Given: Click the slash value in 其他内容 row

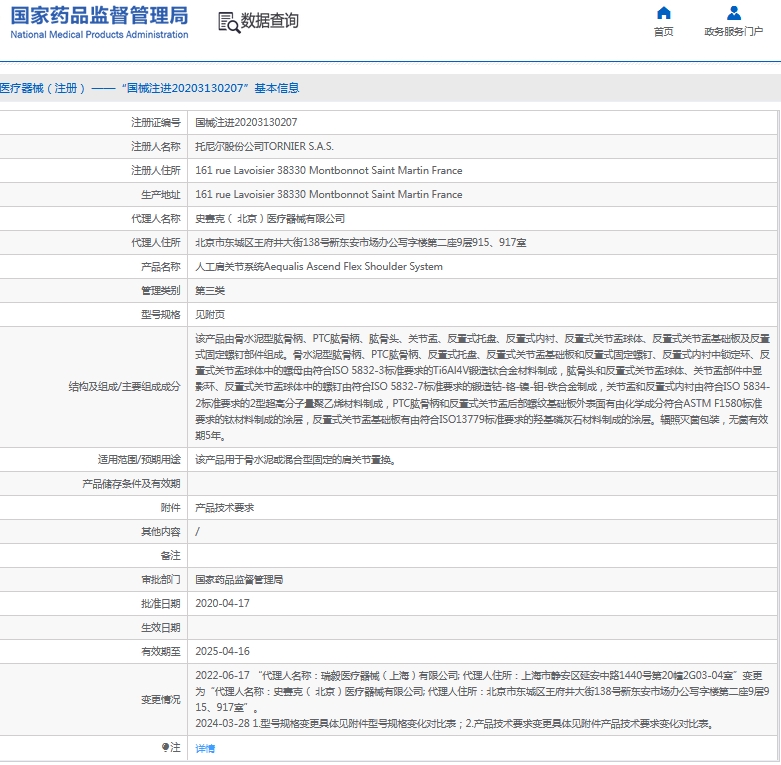Looking at the screenshot, I should [x=197, y=531].
